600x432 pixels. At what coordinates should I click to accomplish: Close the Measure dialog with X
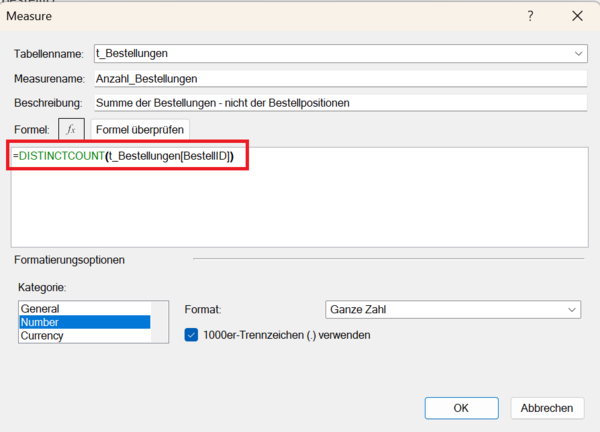tap(578, 16)
